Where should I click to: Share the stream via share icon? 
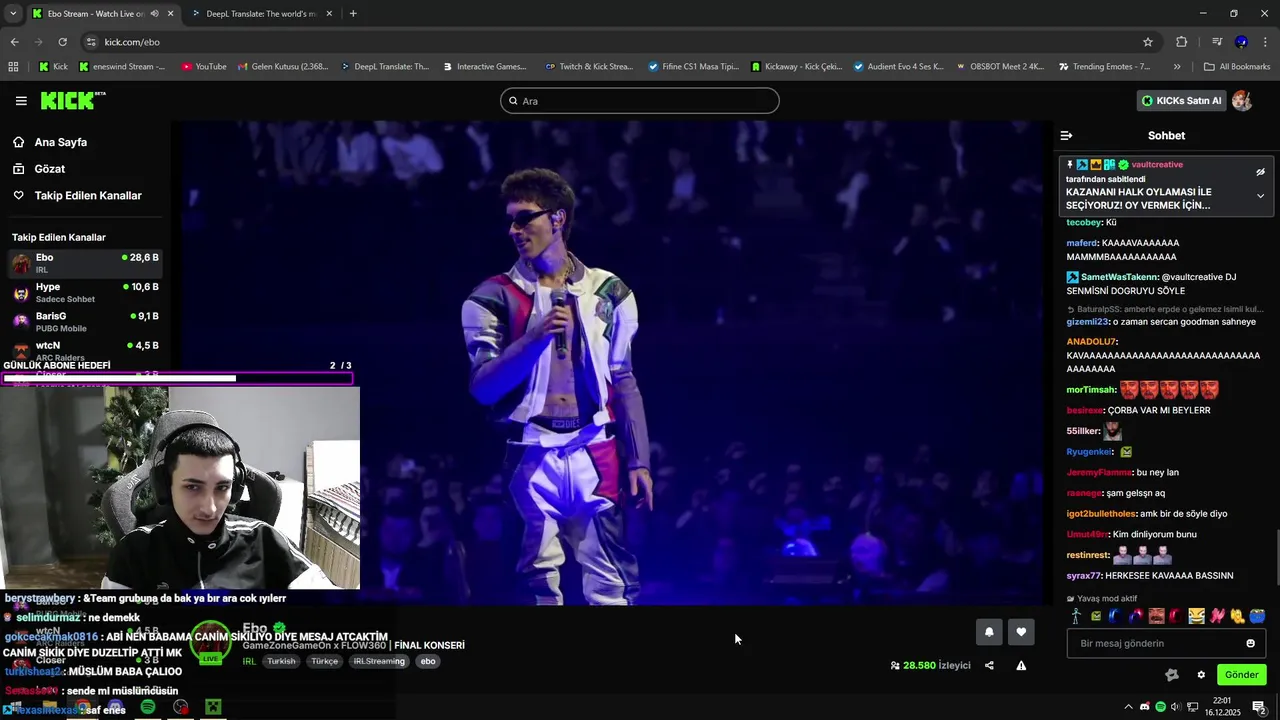(x=989, y=666)
